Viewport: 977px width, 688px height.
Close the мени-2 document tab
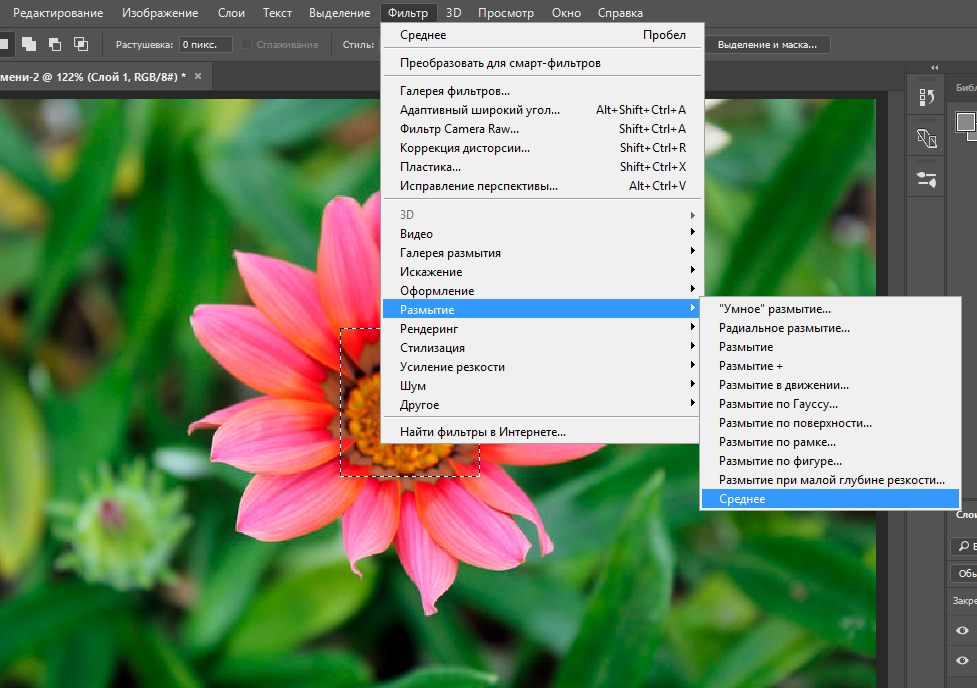pos(198,76)
